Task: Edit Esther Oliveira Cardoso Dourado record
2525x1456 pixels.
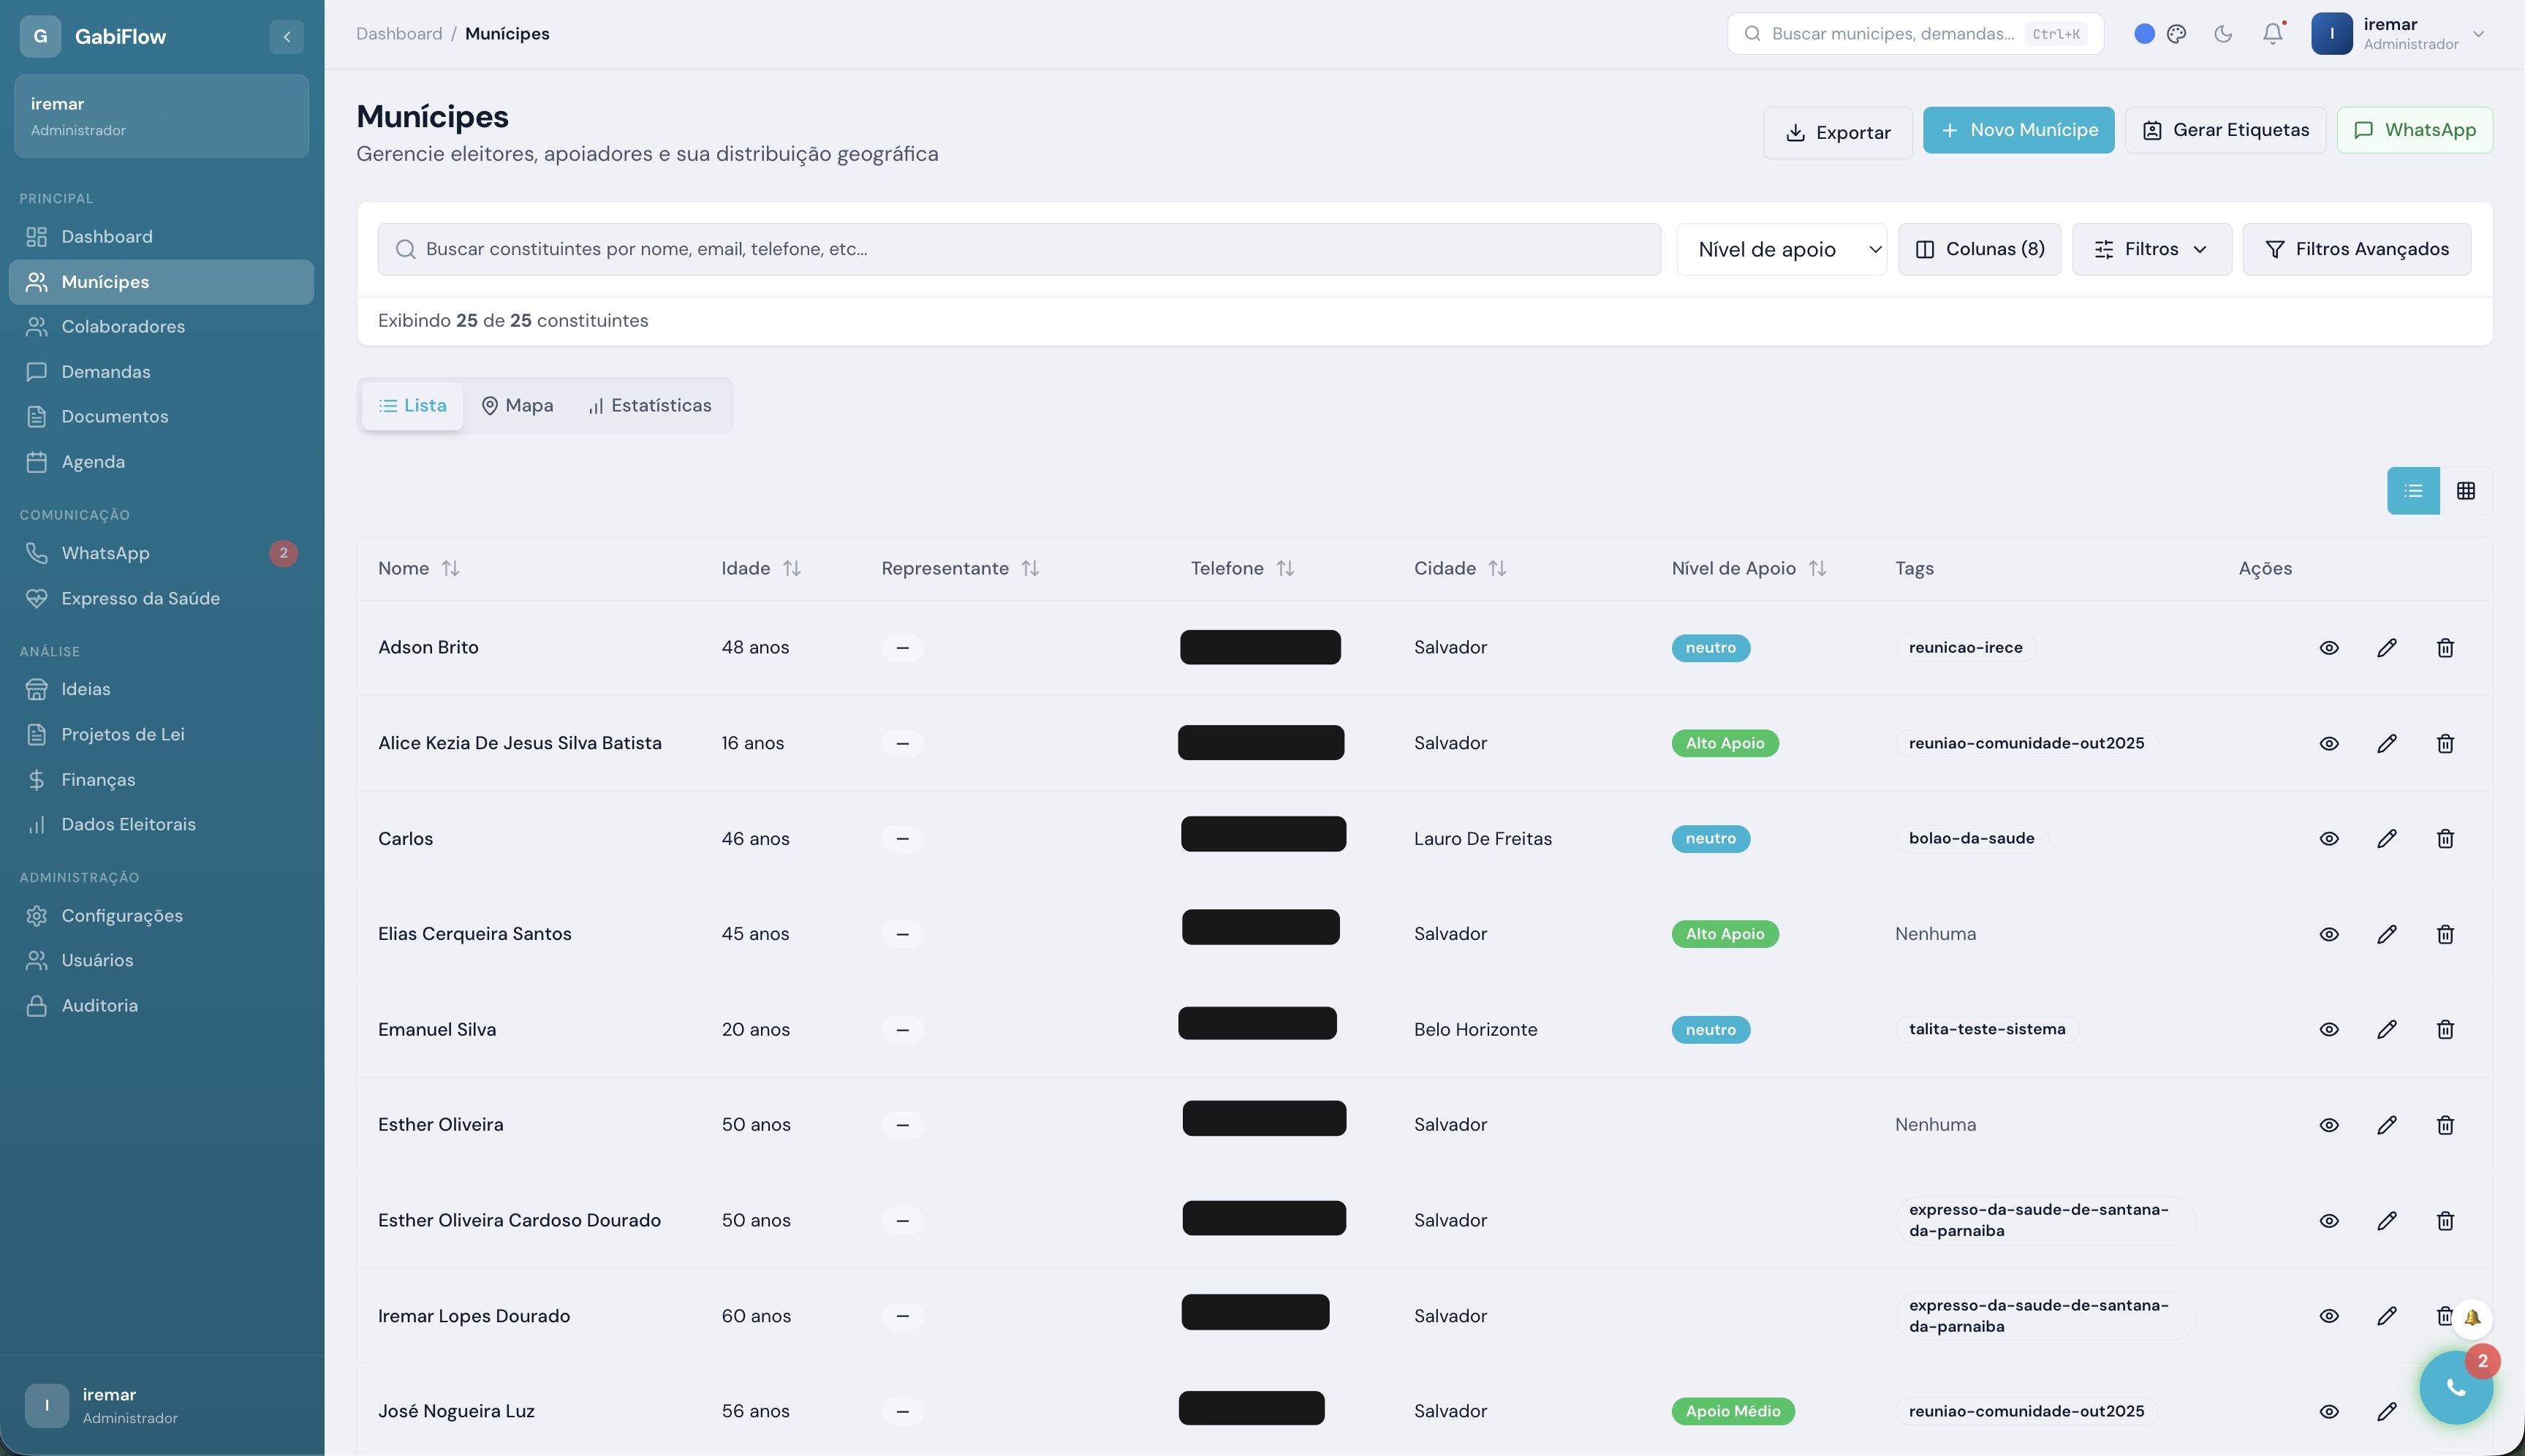Action: 2387,1220
